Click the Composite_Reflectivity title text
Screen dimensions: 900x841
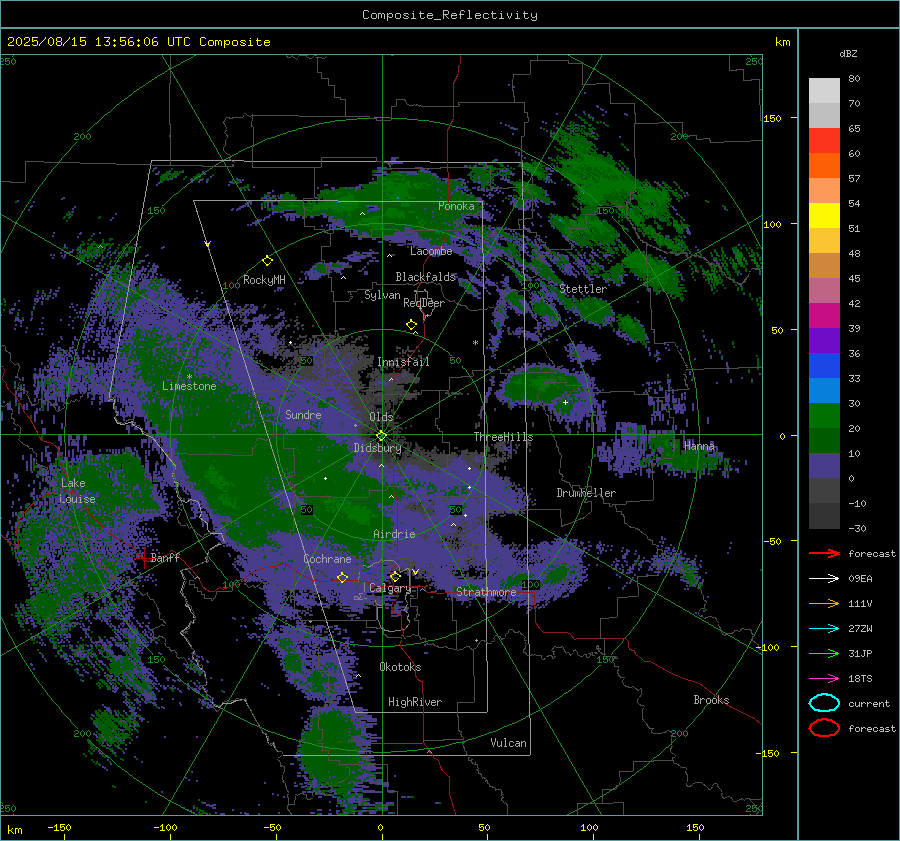pos(450,15)
